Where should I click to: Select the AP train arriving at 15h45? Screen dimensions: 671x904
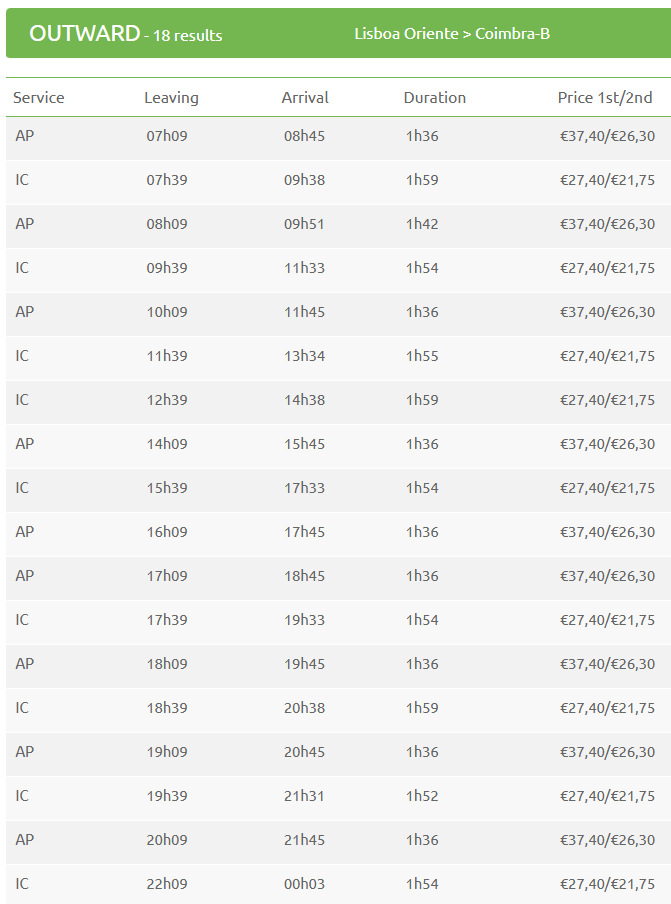click(x=338, y=446)
